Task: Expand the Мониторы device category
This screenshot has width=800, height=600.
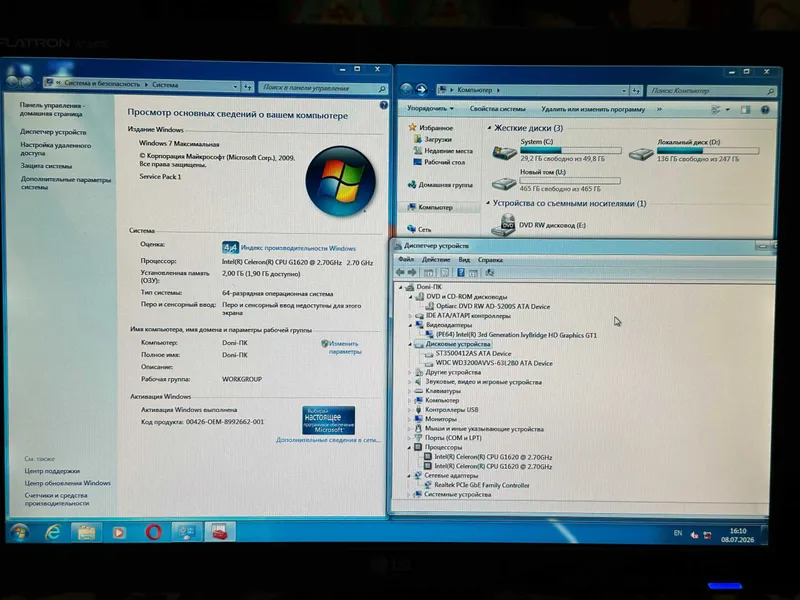Action: tap(409, 419)
